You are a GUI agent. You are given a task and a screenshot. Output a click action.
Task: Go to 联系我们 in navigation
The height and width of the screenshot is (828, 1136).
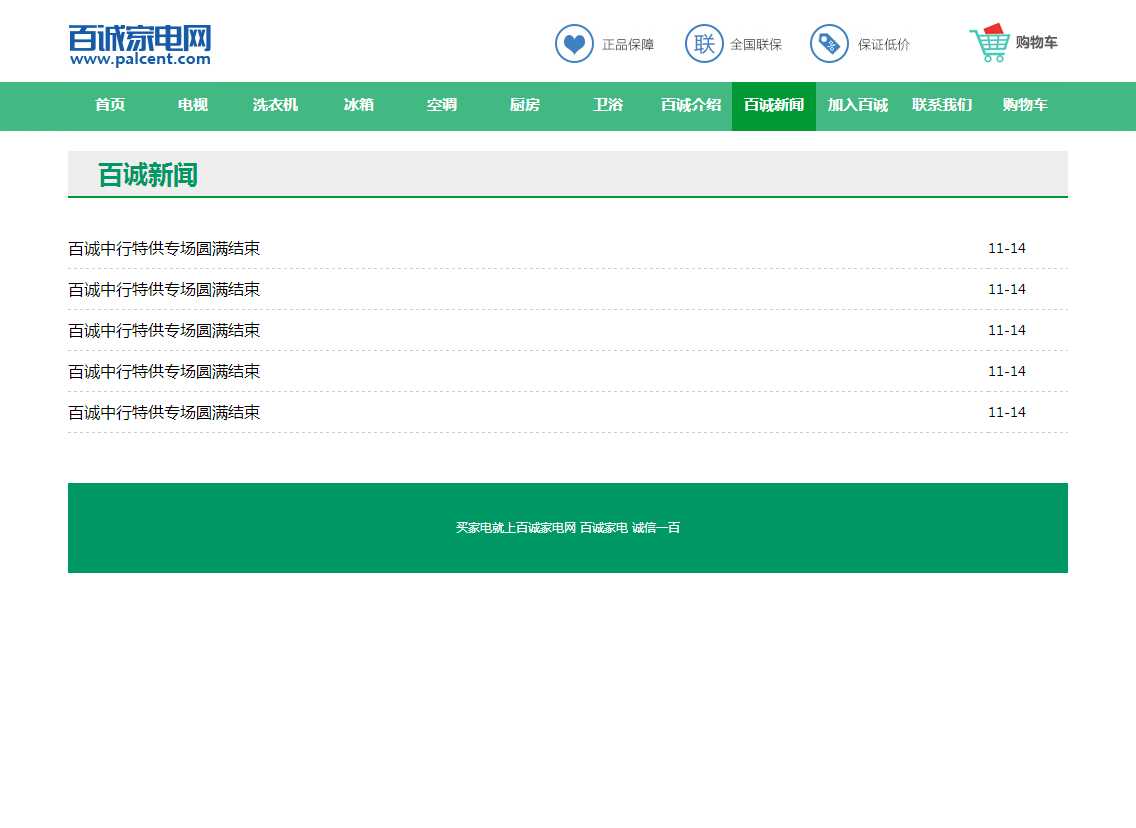click(x=941, y=105)
